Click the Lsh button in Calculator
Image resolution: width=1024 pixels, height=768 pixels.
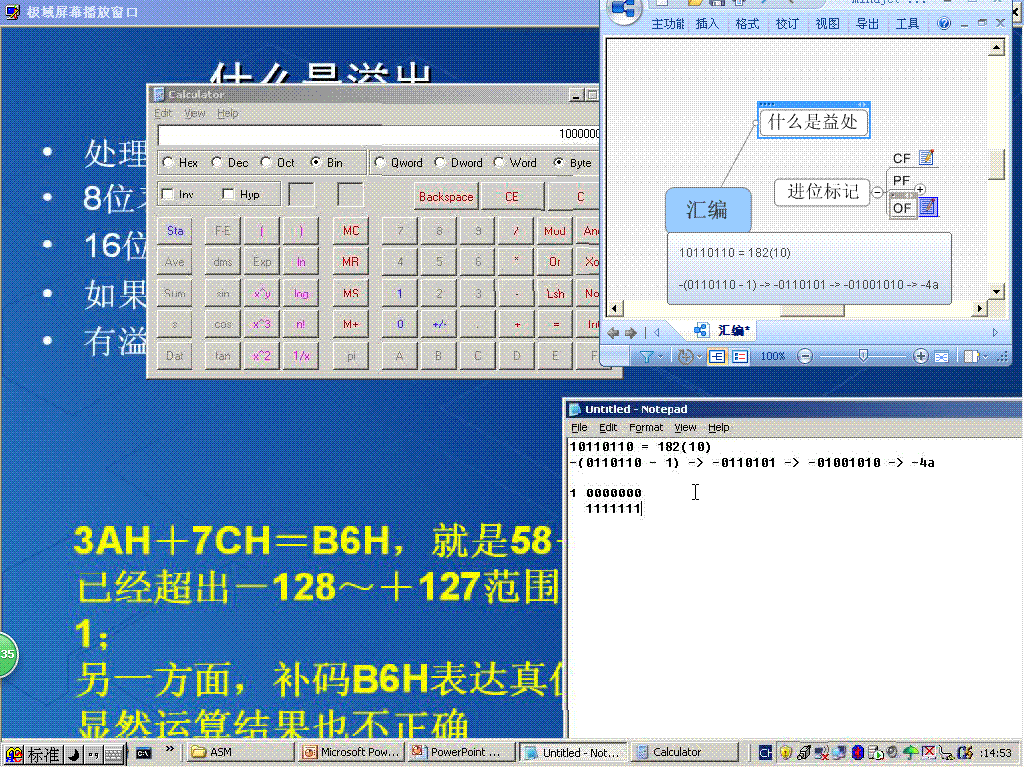555,293
